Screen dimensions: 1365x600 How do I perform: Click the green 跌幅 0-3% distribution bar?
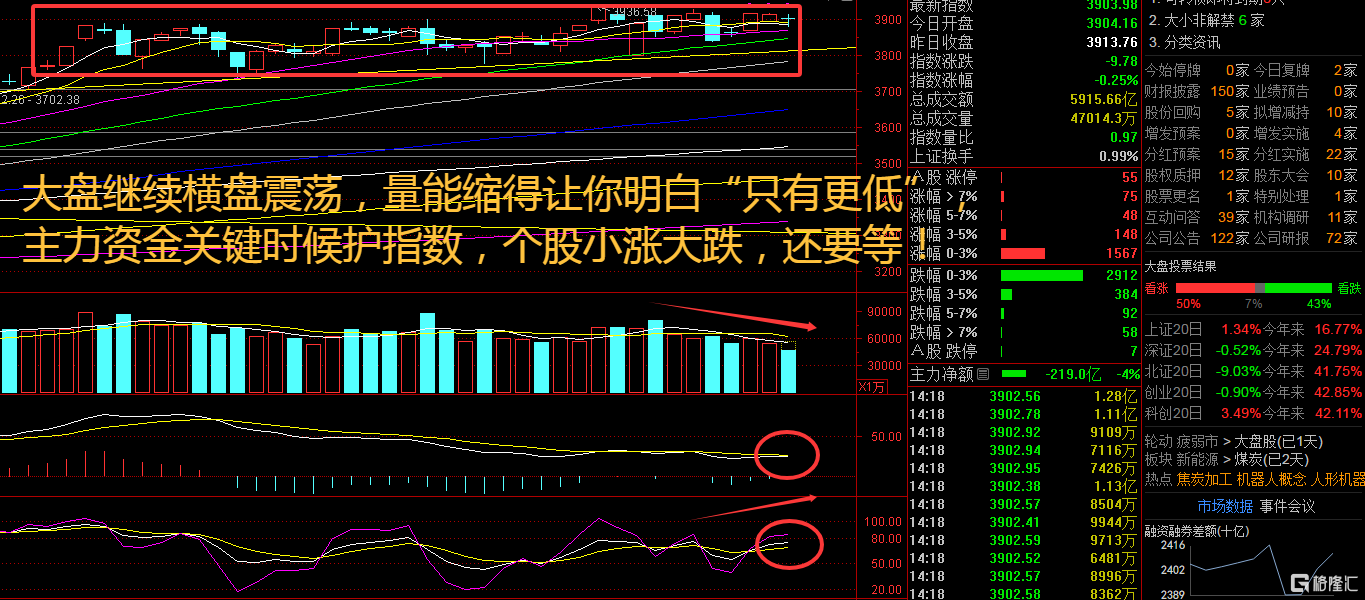pos(1042,275)
